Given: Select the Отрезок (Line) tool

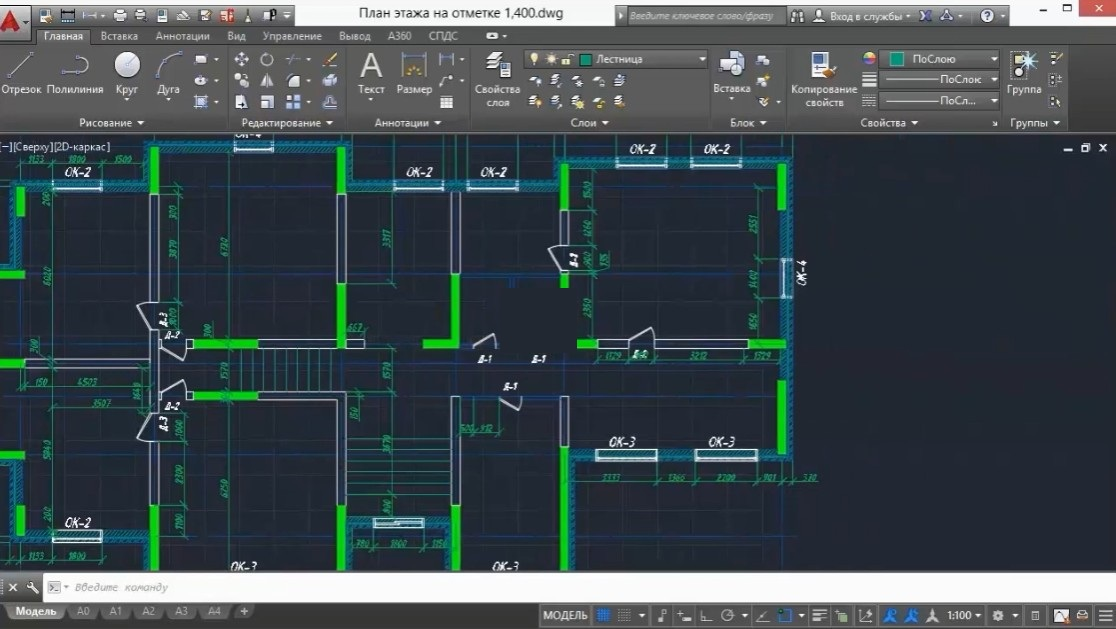Looking at the screenshot, I should coord(21,73).
